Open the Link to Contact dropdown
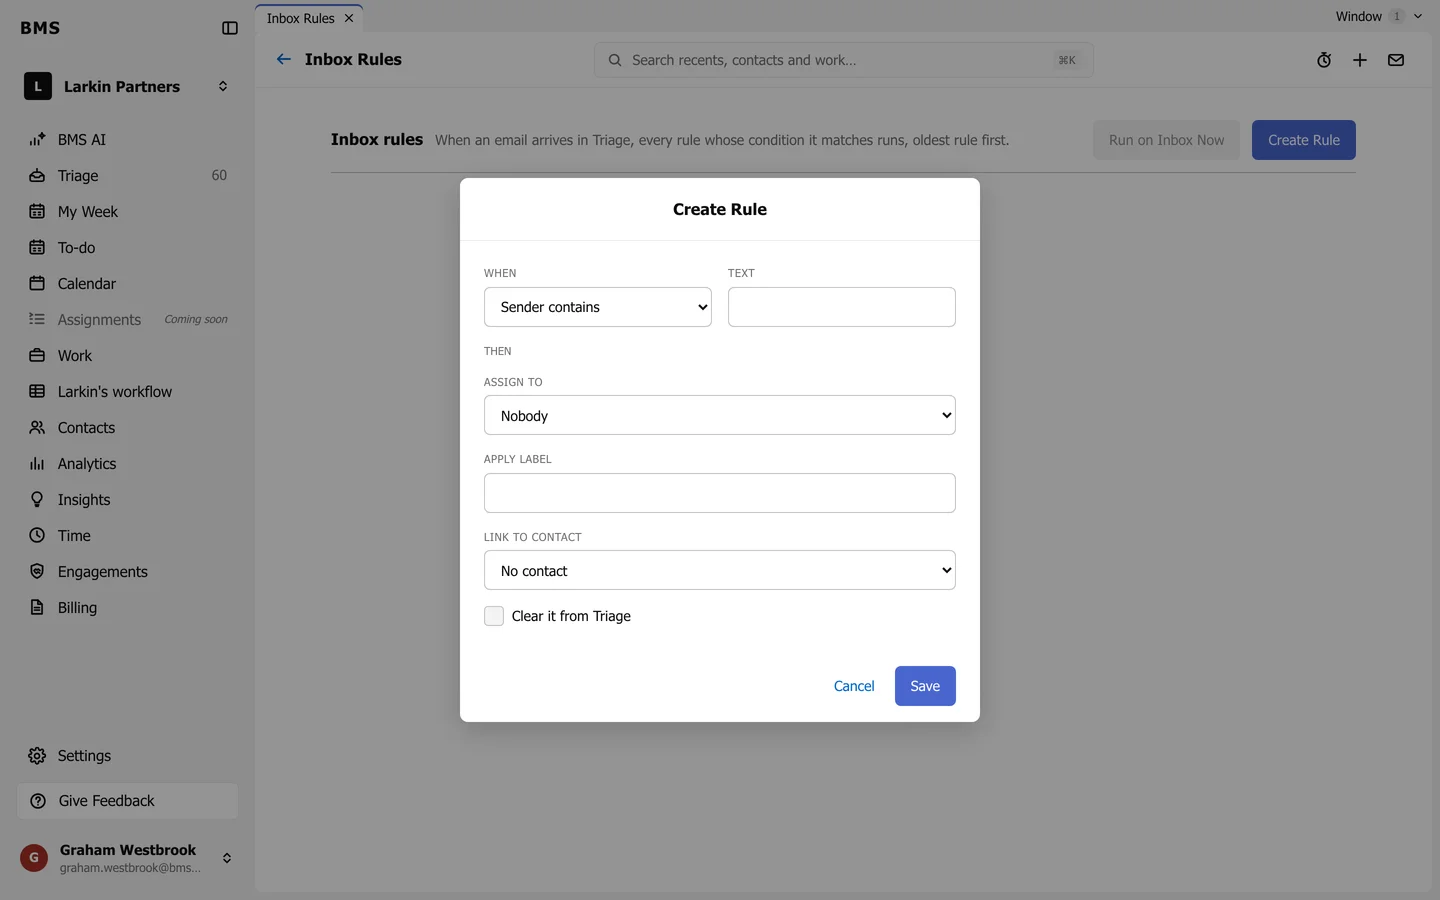 coord(720,570)
